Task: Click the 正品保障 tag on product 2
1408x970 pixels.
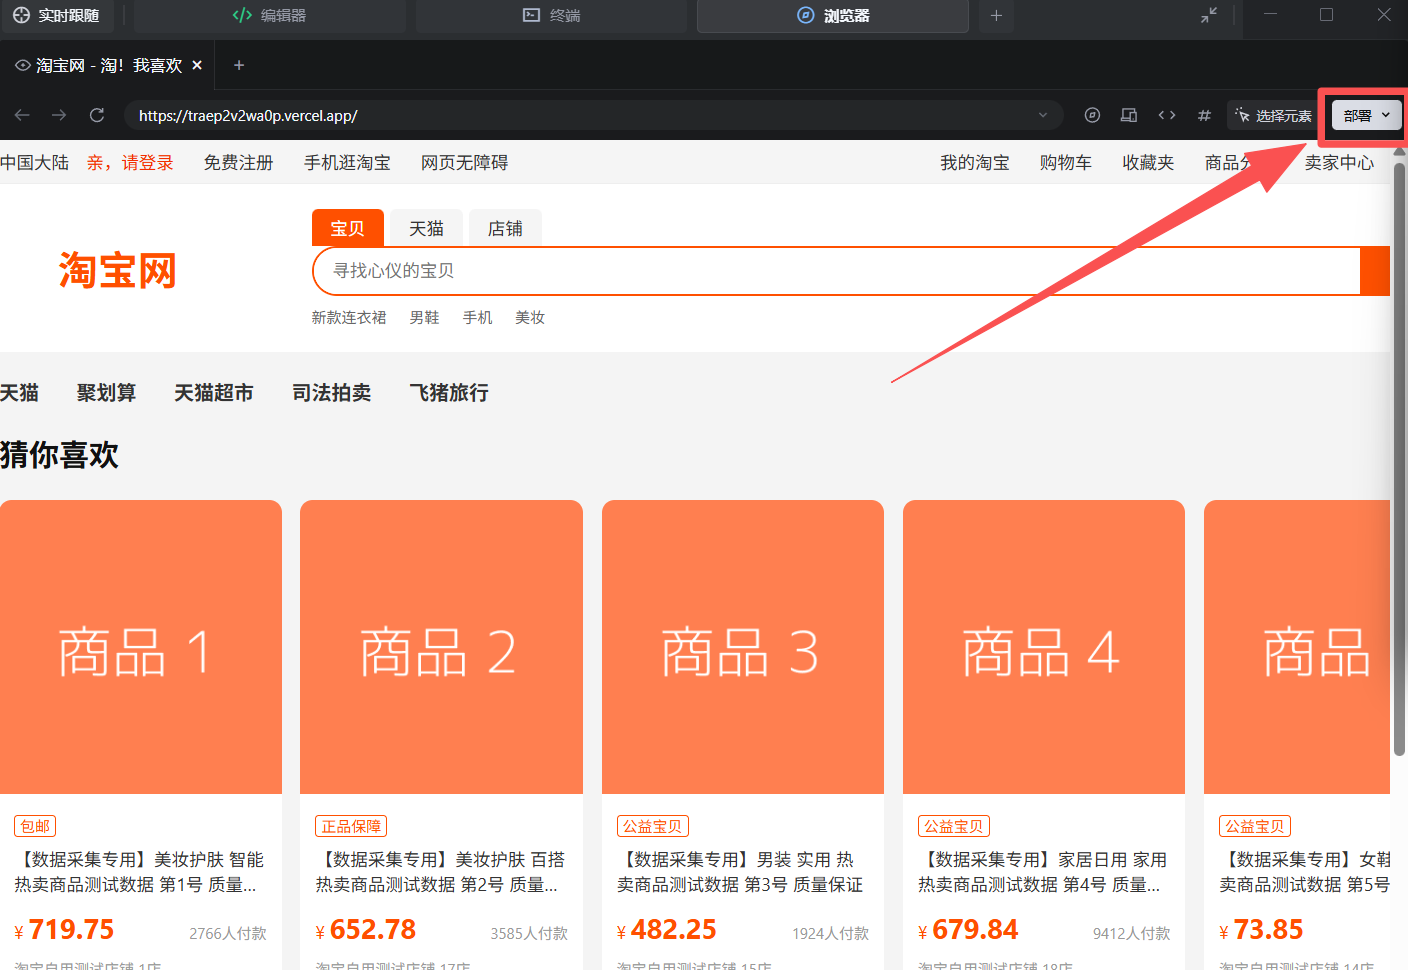Action: click(351, 826)
